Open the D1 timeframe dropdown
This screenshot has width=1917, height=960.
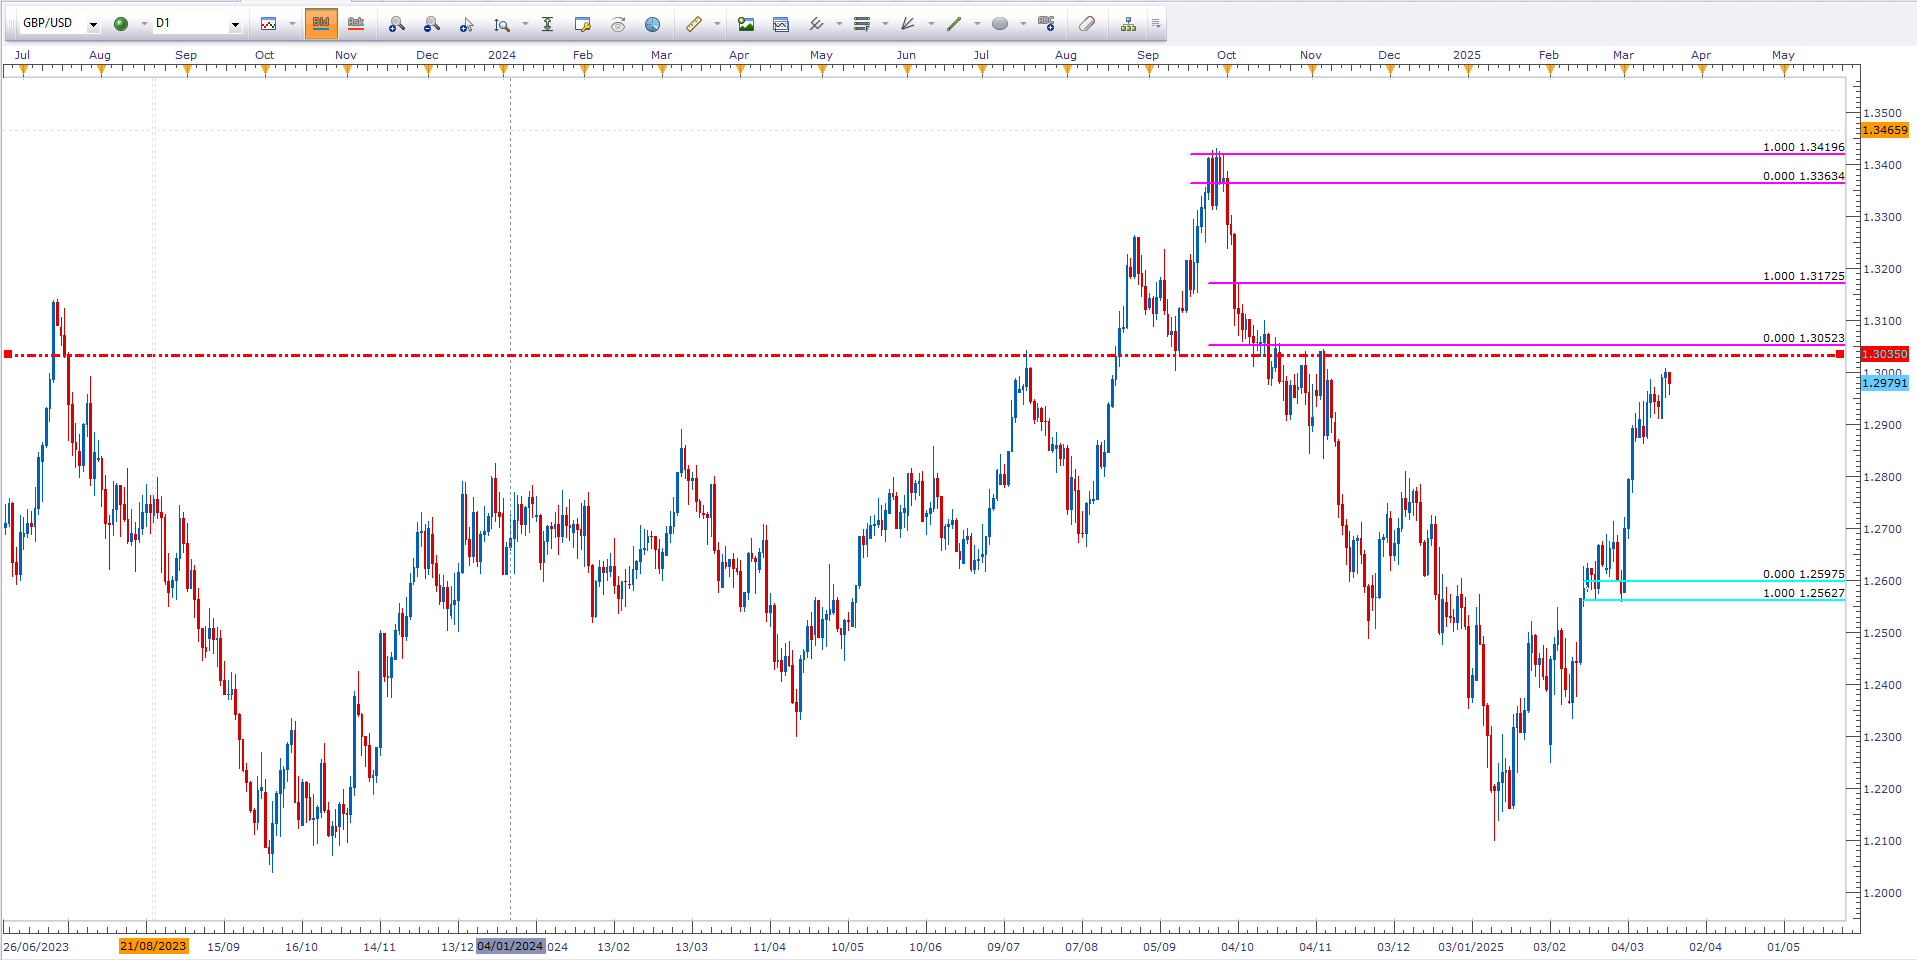[235, 24]
